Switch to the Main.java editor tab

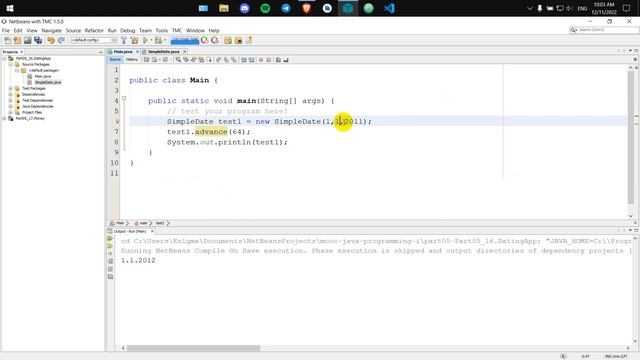pyautogui.click(x=123, y=52)
